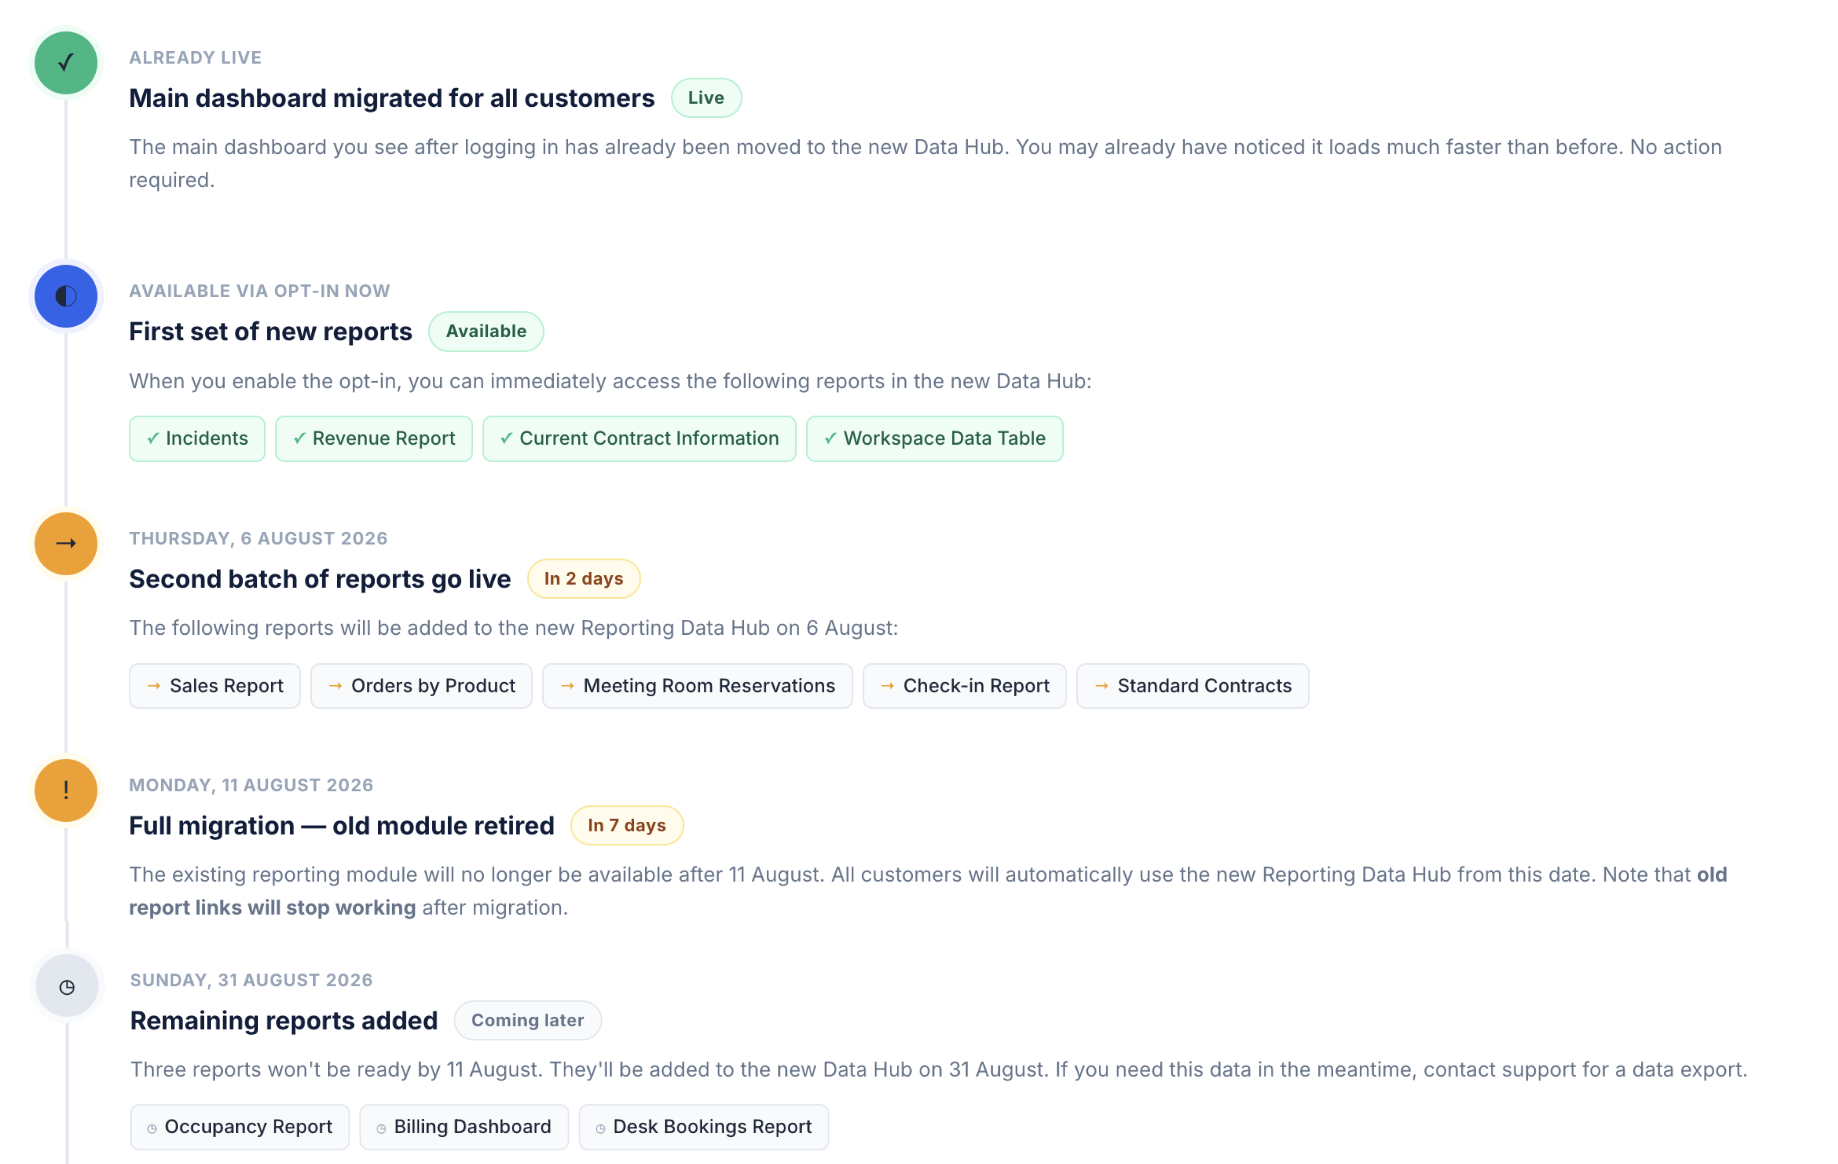Select the Revenue Report chip

click(x=374, y=439)
